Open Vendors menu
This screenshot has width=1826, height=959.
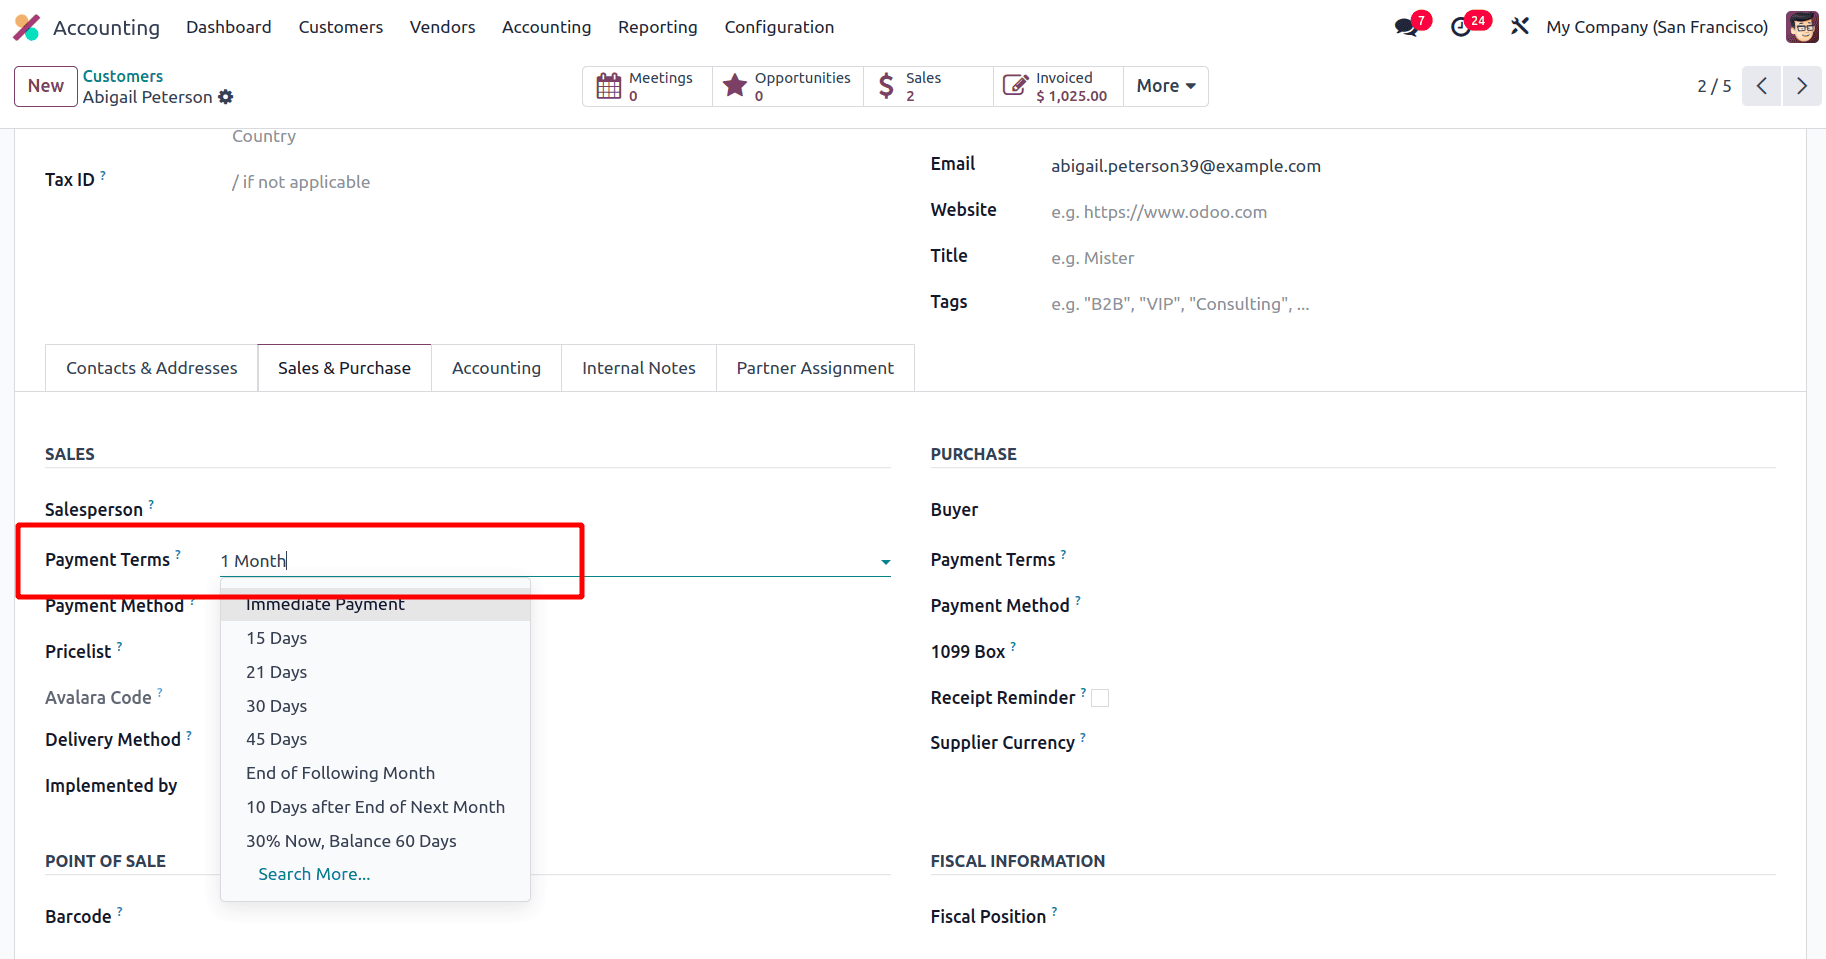442,27
